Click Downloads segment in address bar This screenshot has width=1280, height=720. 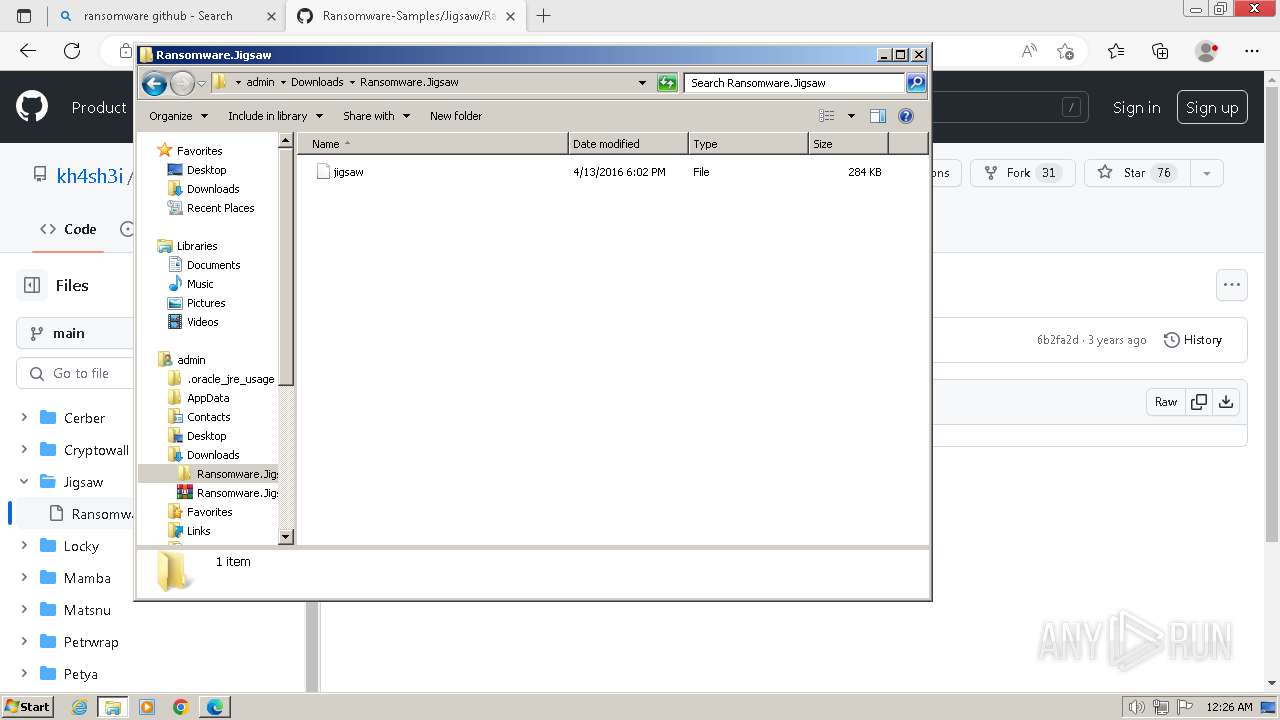click(317, 83)
